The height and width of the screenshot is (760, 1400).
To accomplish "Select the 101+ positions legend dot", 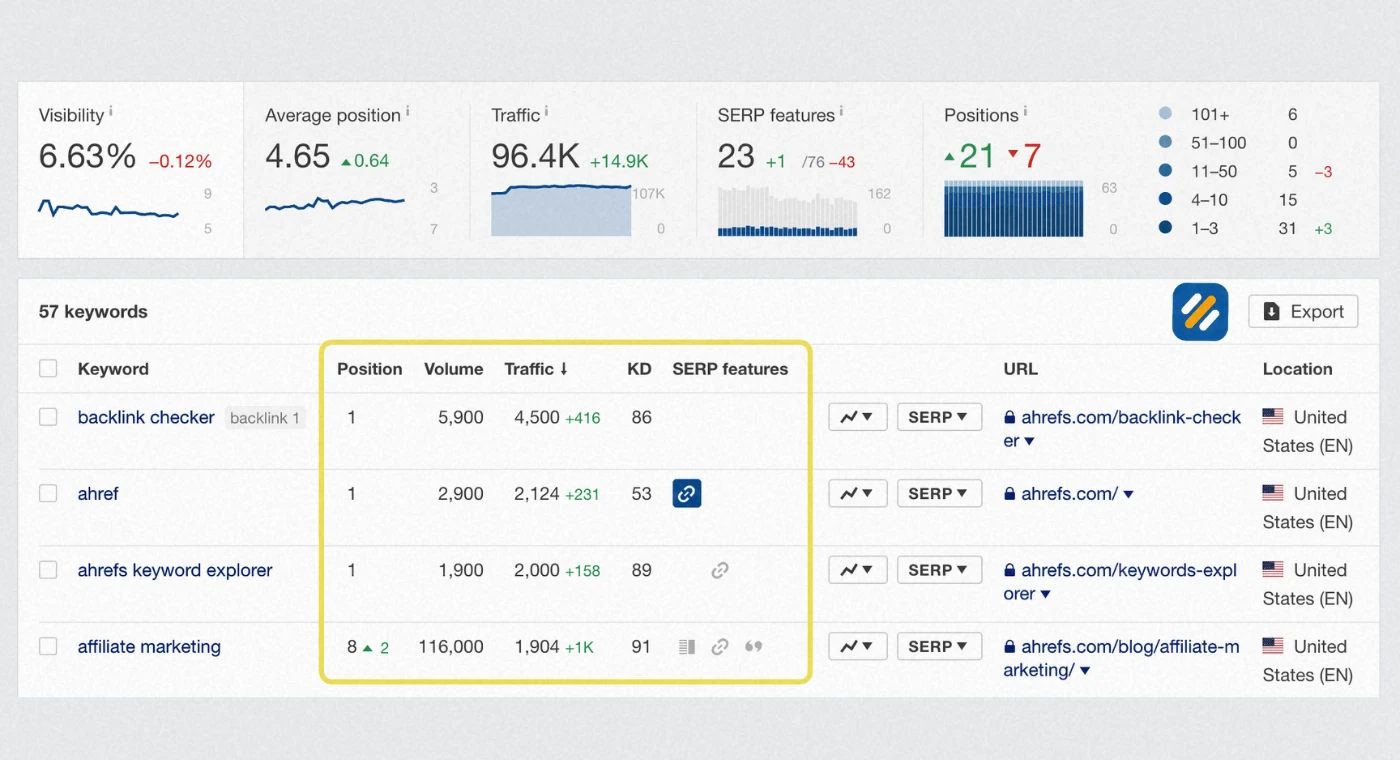I will point(1165,114).
